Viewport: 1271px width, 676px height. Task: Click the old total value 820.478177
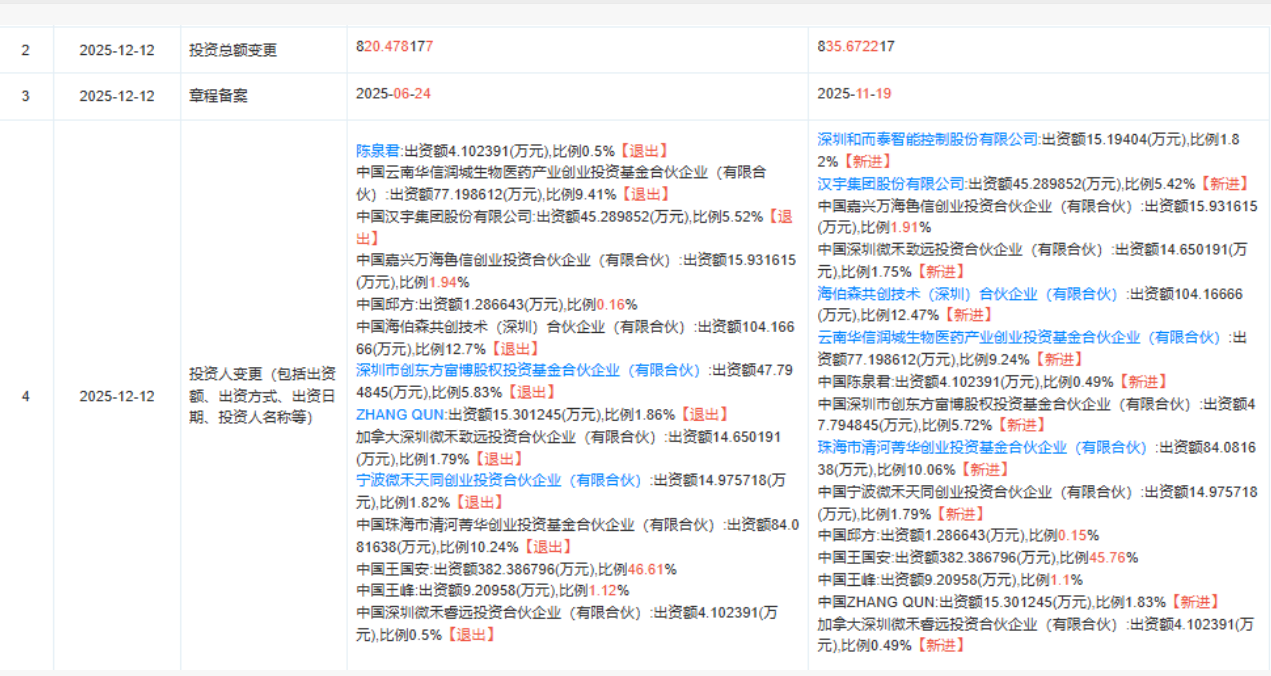[394, 47]
